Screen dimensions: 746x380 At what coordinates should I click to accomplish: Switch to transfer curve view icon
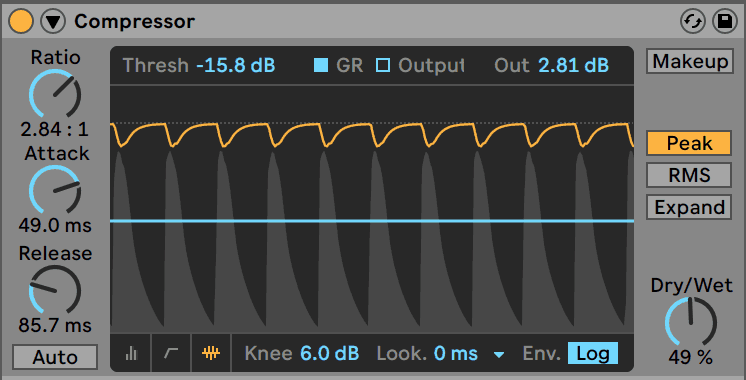pyautogui.click(x=171, y=353)
